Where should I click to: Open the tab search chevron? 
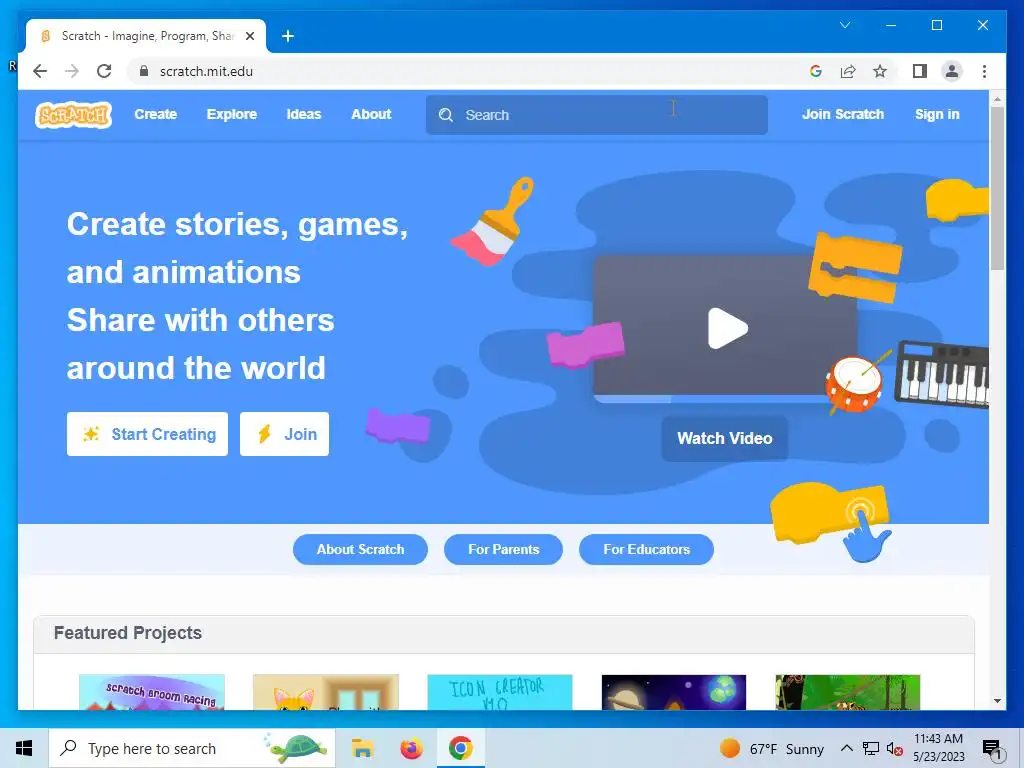click(x=845, y=25)
